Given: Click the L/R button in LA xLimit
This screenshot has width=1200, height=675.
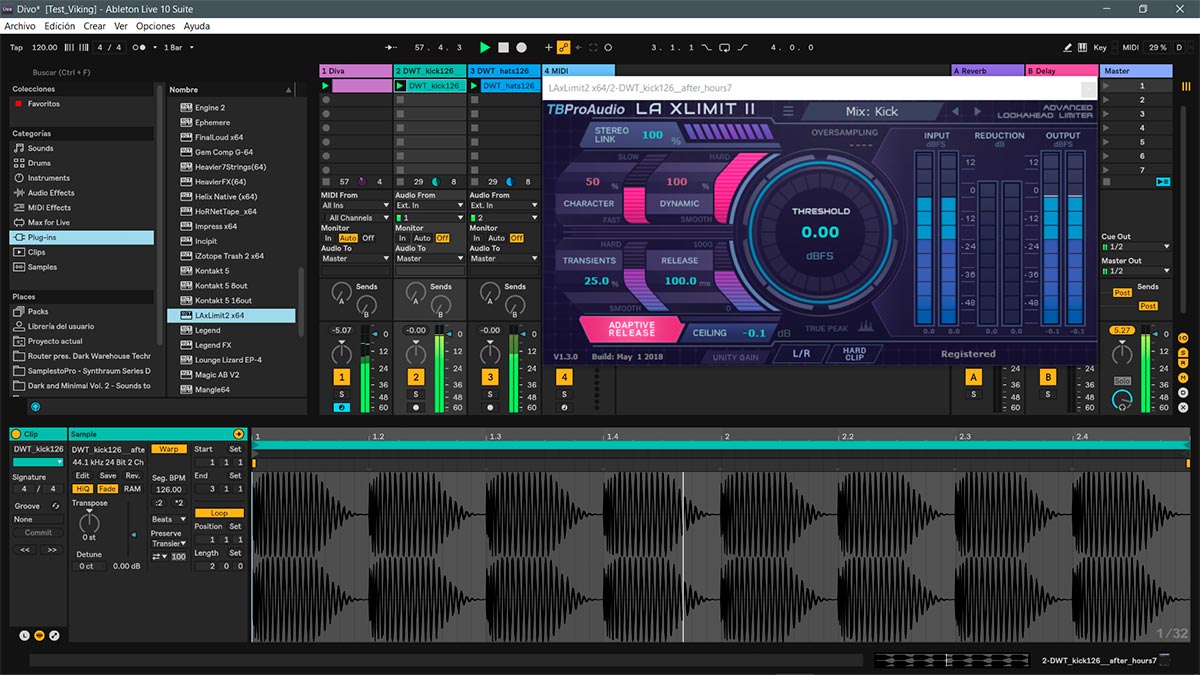Looking at the screenshot, I should coord(802,354).
